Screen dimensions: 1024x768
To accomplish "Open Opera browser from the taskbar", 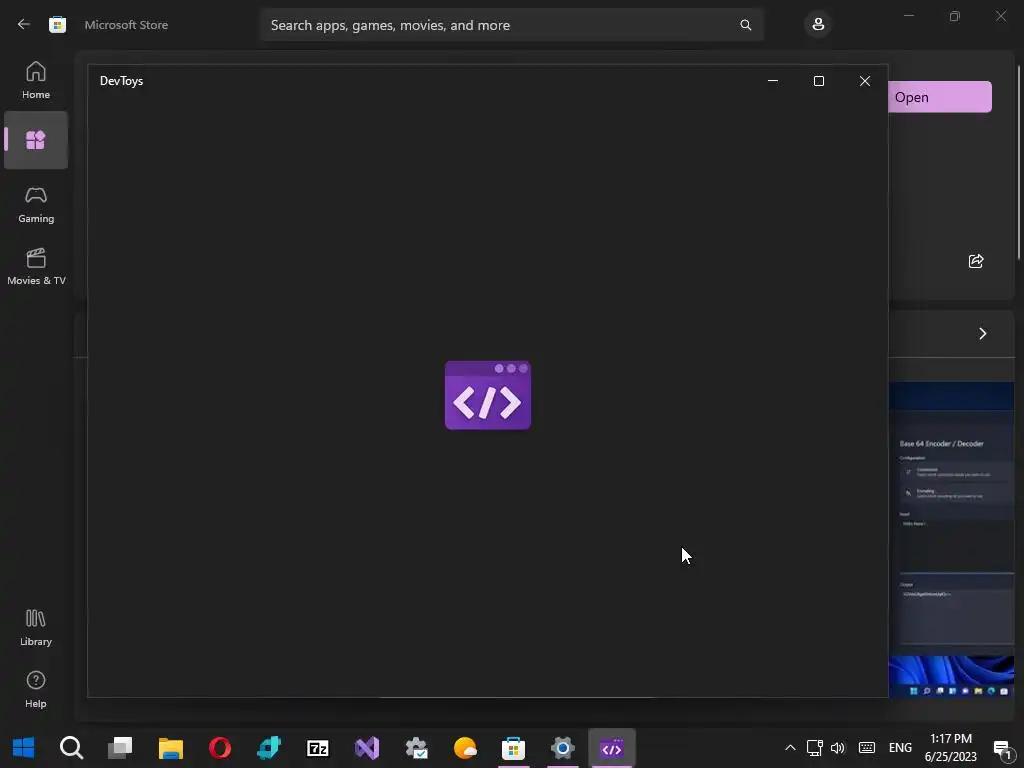I will tap(219, 748).
